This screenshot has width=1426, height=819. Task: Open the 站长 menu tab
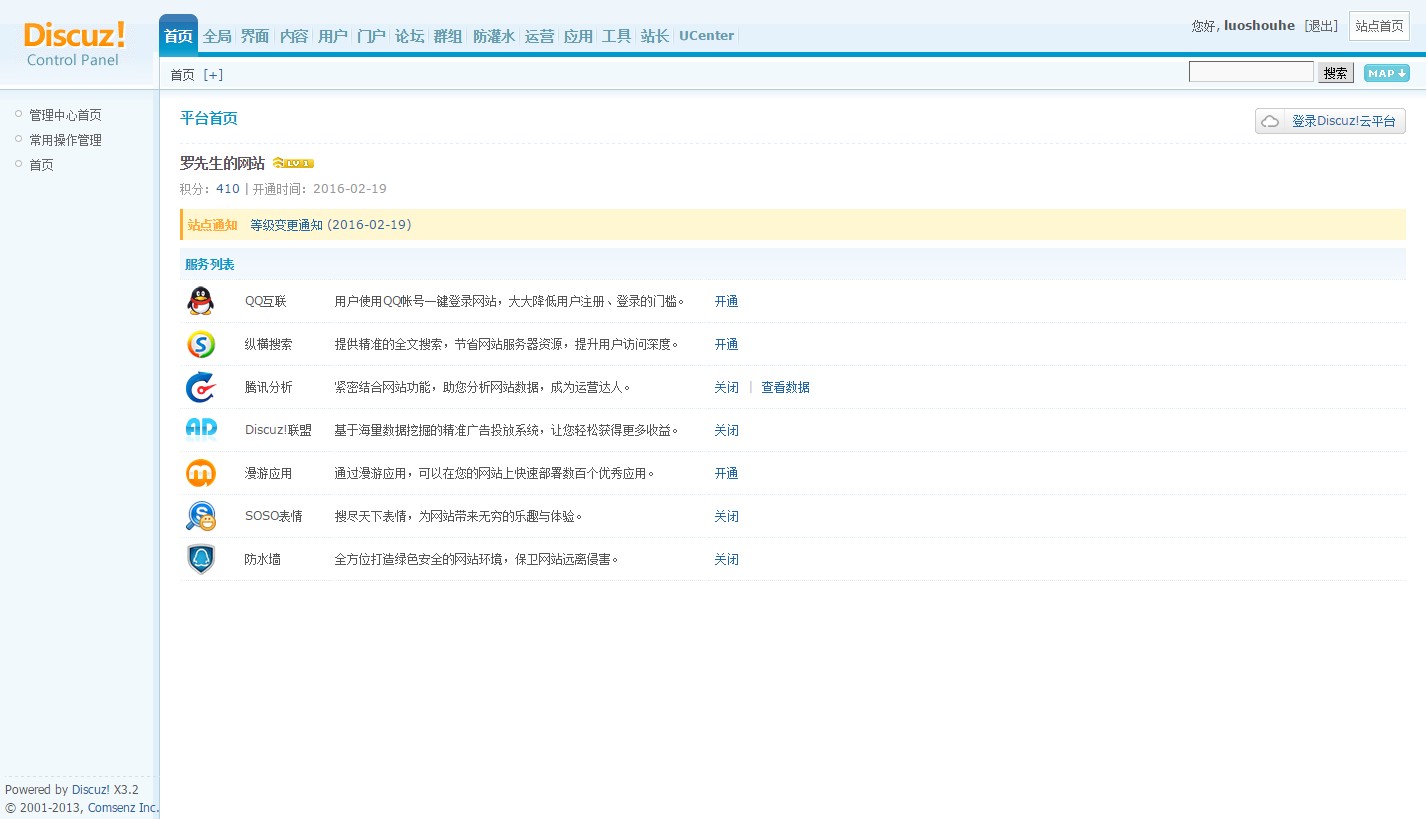tap(655, 36)
